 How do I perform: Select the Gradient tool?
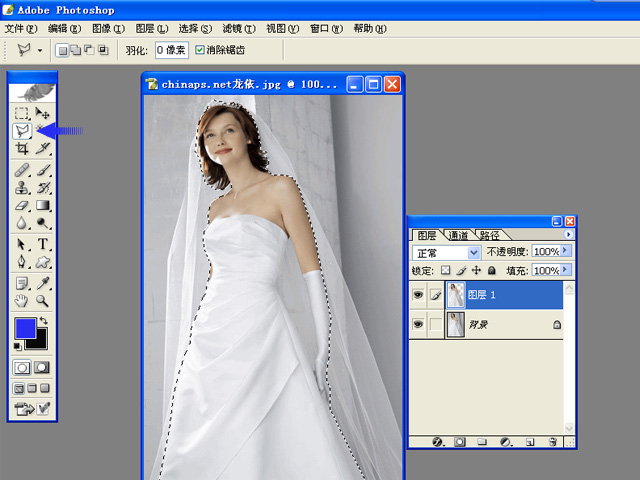[x=42, y=205]
